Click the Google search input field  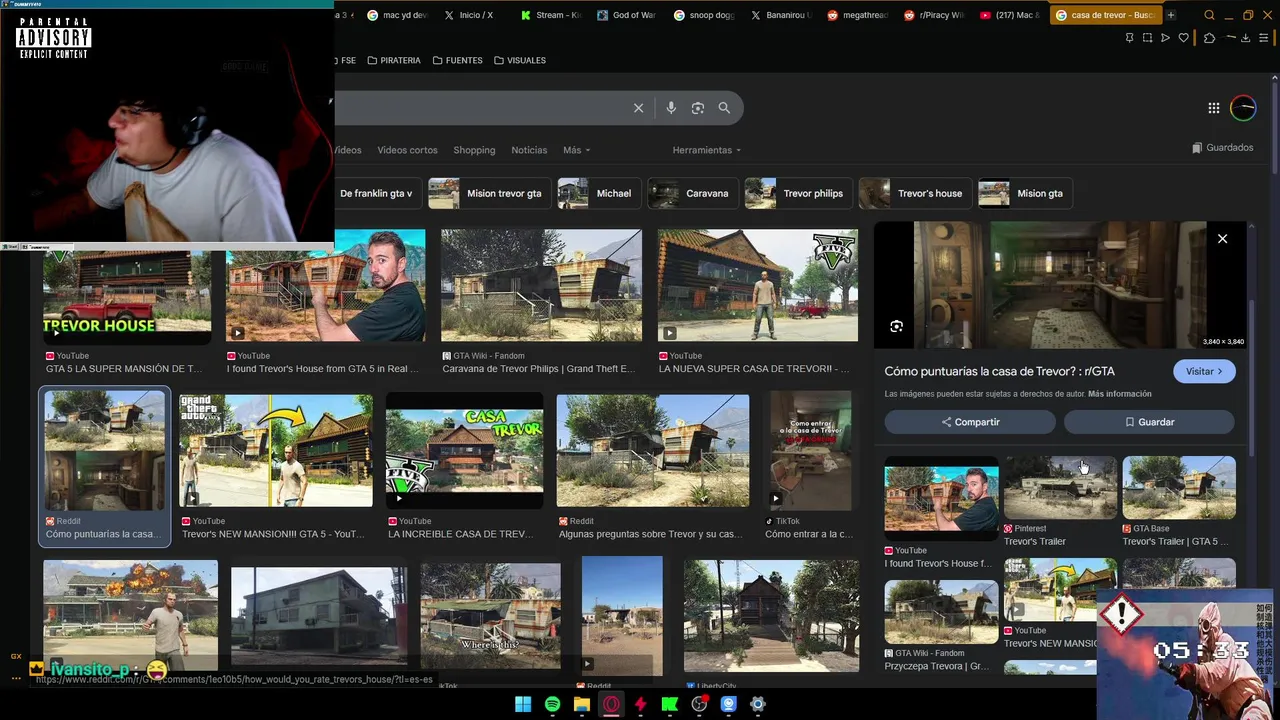click(482, 108)
